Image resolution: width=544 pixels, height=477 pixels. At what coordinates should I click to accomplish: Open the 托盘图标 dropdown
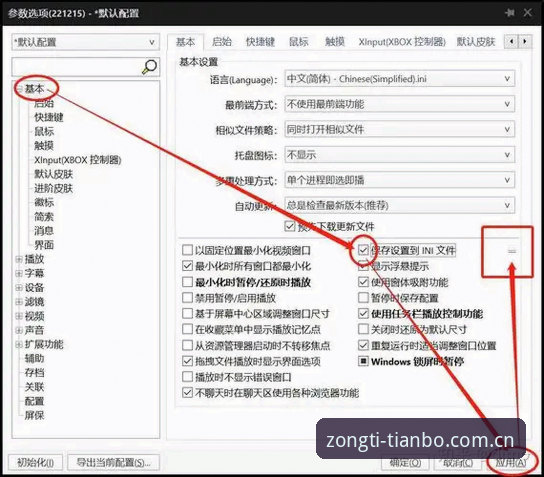coord(399,155)
